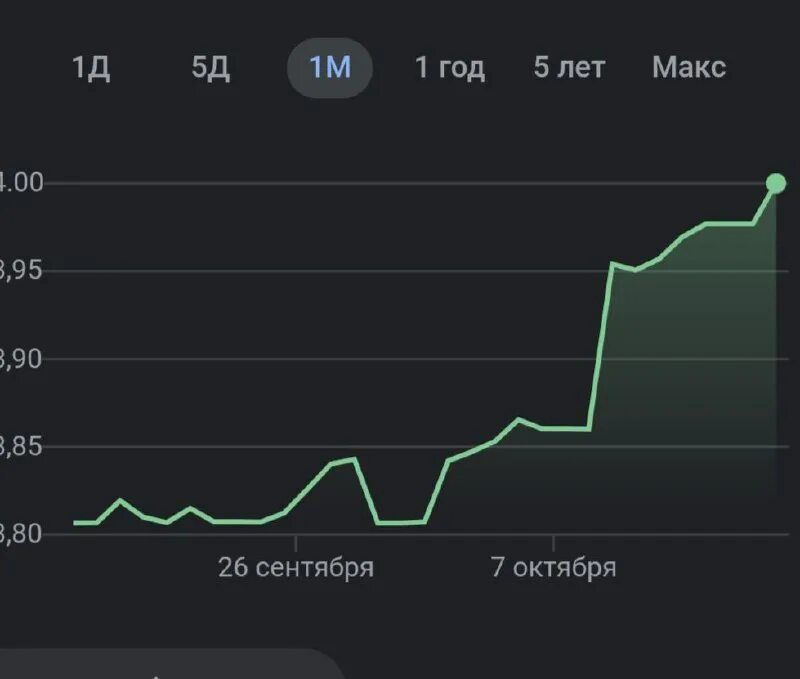Click the 26 сентября date label
The height and width of the screenshot is (679, 800).
(296, 567)
